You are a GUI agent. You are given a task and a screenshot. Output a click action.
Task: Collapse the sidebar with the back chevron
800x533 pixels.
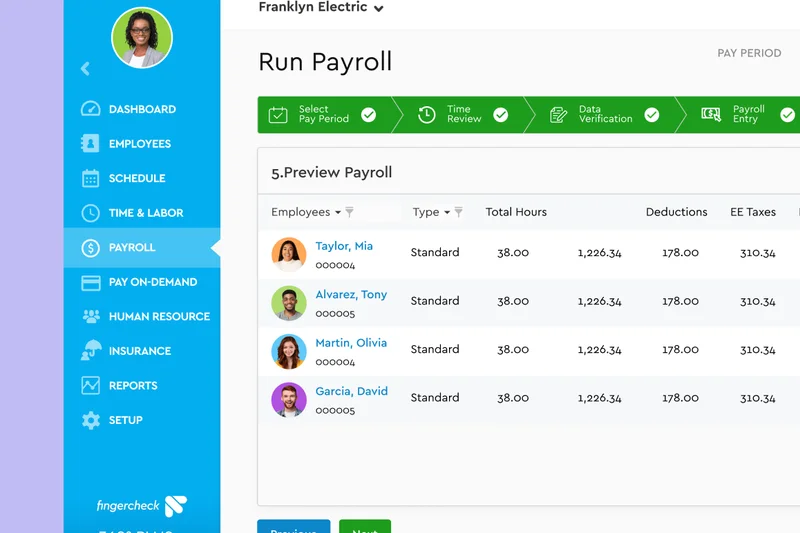85,68
